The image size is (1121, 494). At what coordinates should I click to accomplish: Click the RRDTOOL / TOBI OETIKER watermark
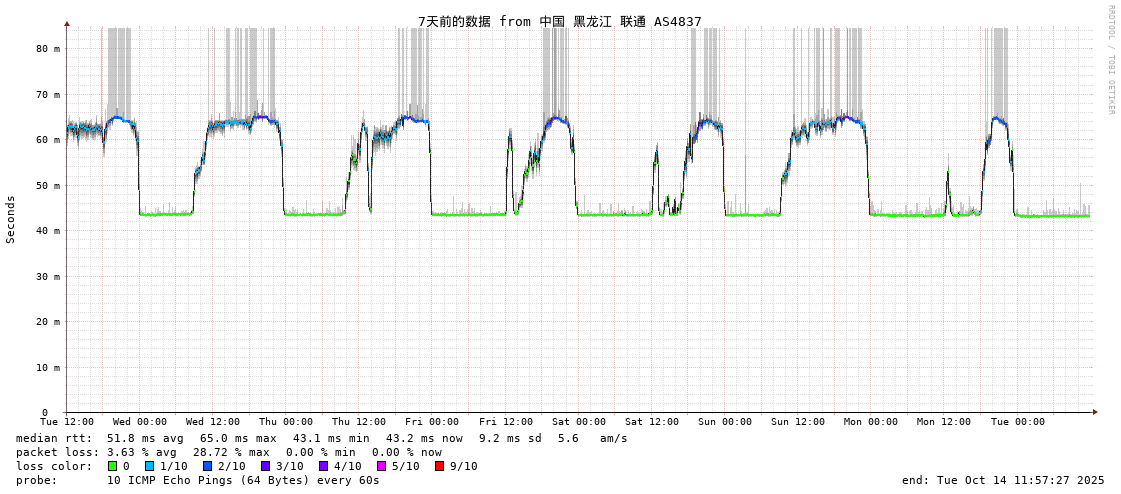tap(1110, 60)
